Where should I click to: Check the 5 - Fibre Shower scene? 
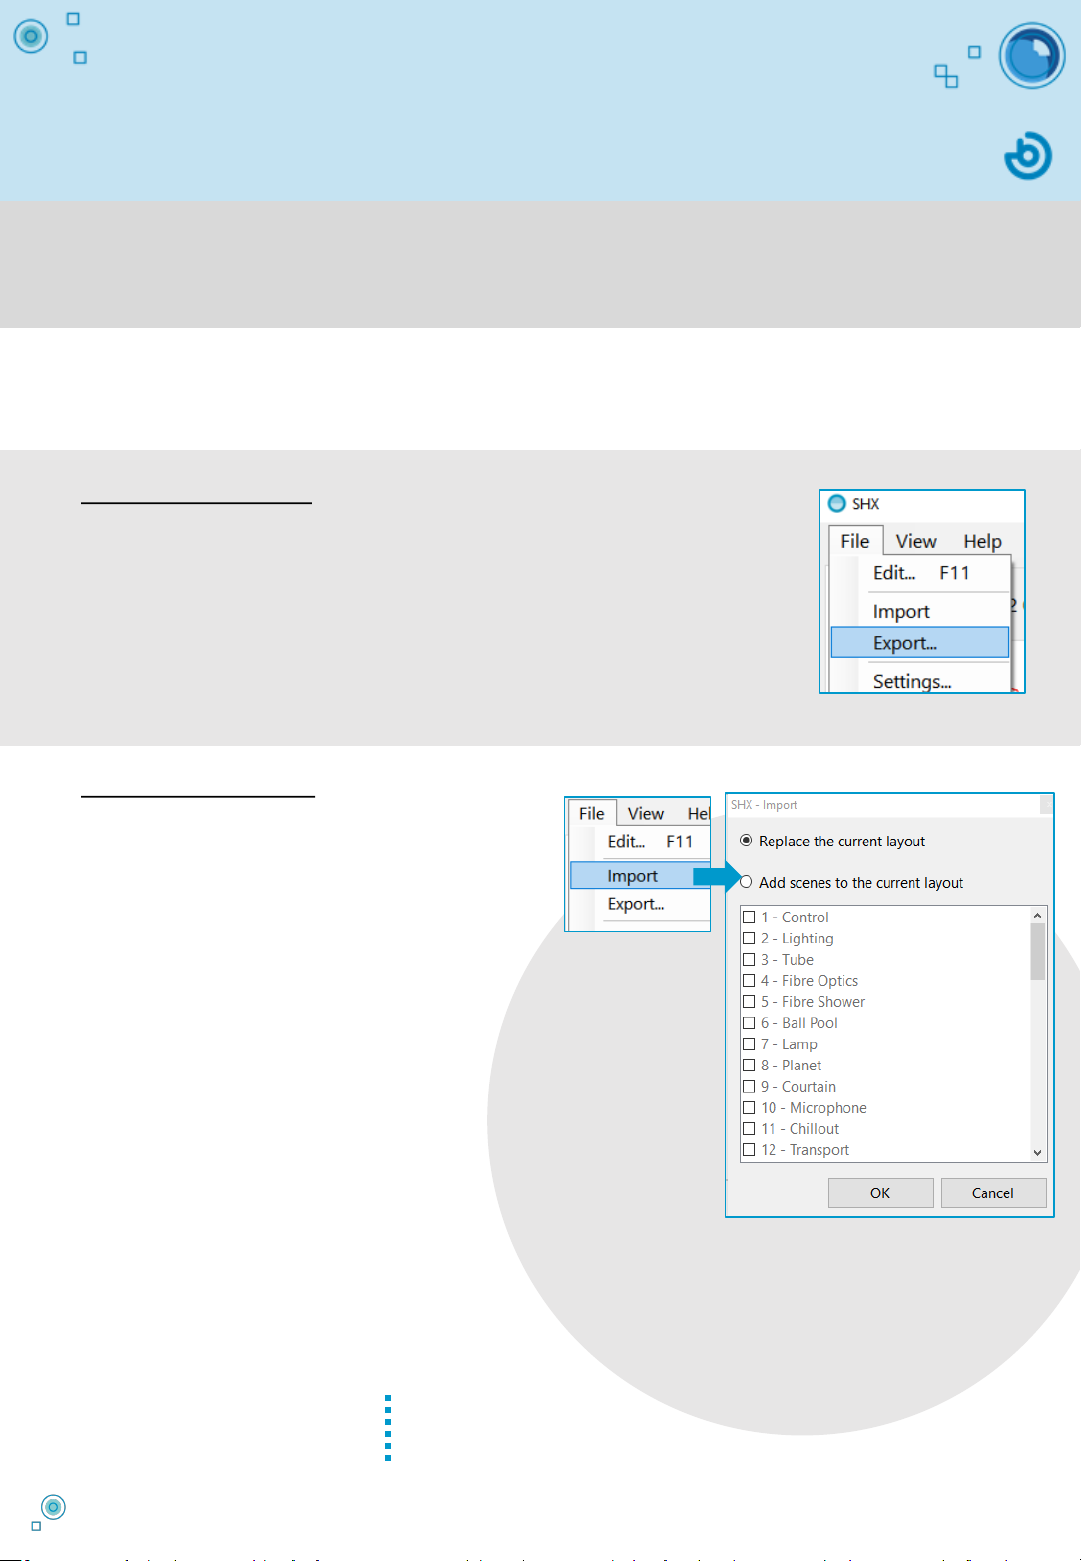[749, 1002]
